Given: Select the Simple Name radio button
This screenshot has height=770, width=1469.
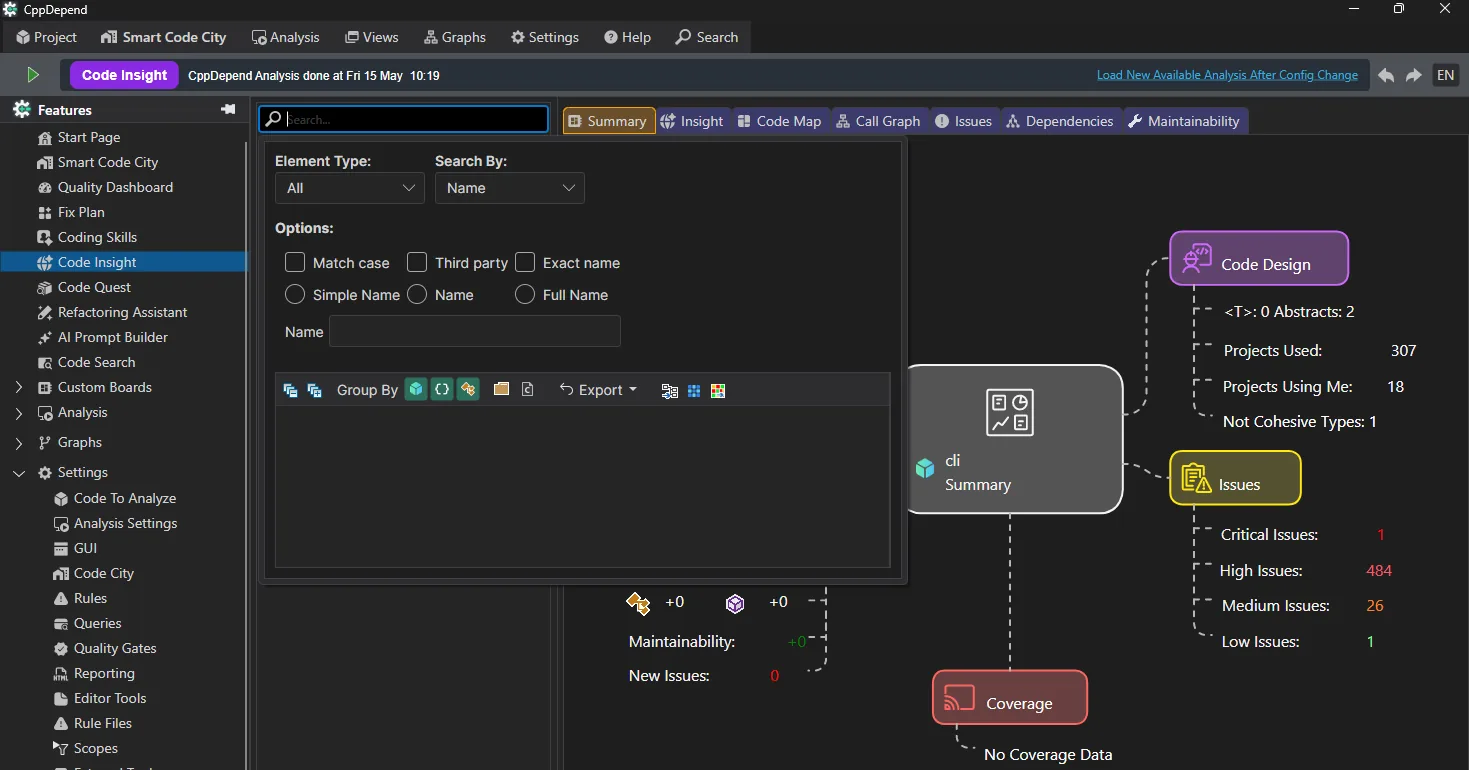Looking at the screenshot, I should point(295,294).
